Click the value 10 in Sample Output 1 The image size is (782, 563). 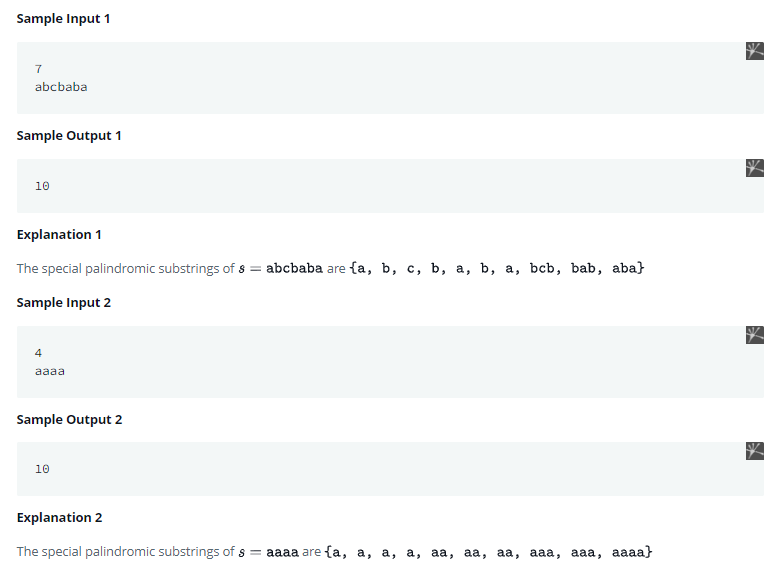(x=42, y=186)
